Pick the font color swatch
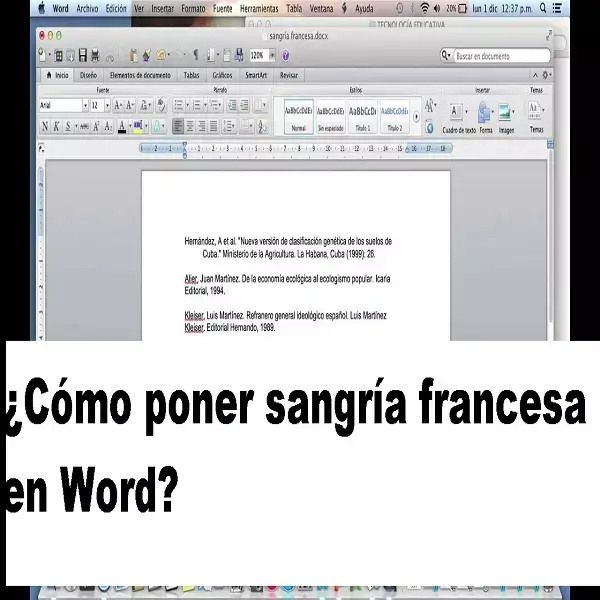Image resolution: width=600 pixels, height=600 pixels. pyautogui.click(x=122, y=126)
